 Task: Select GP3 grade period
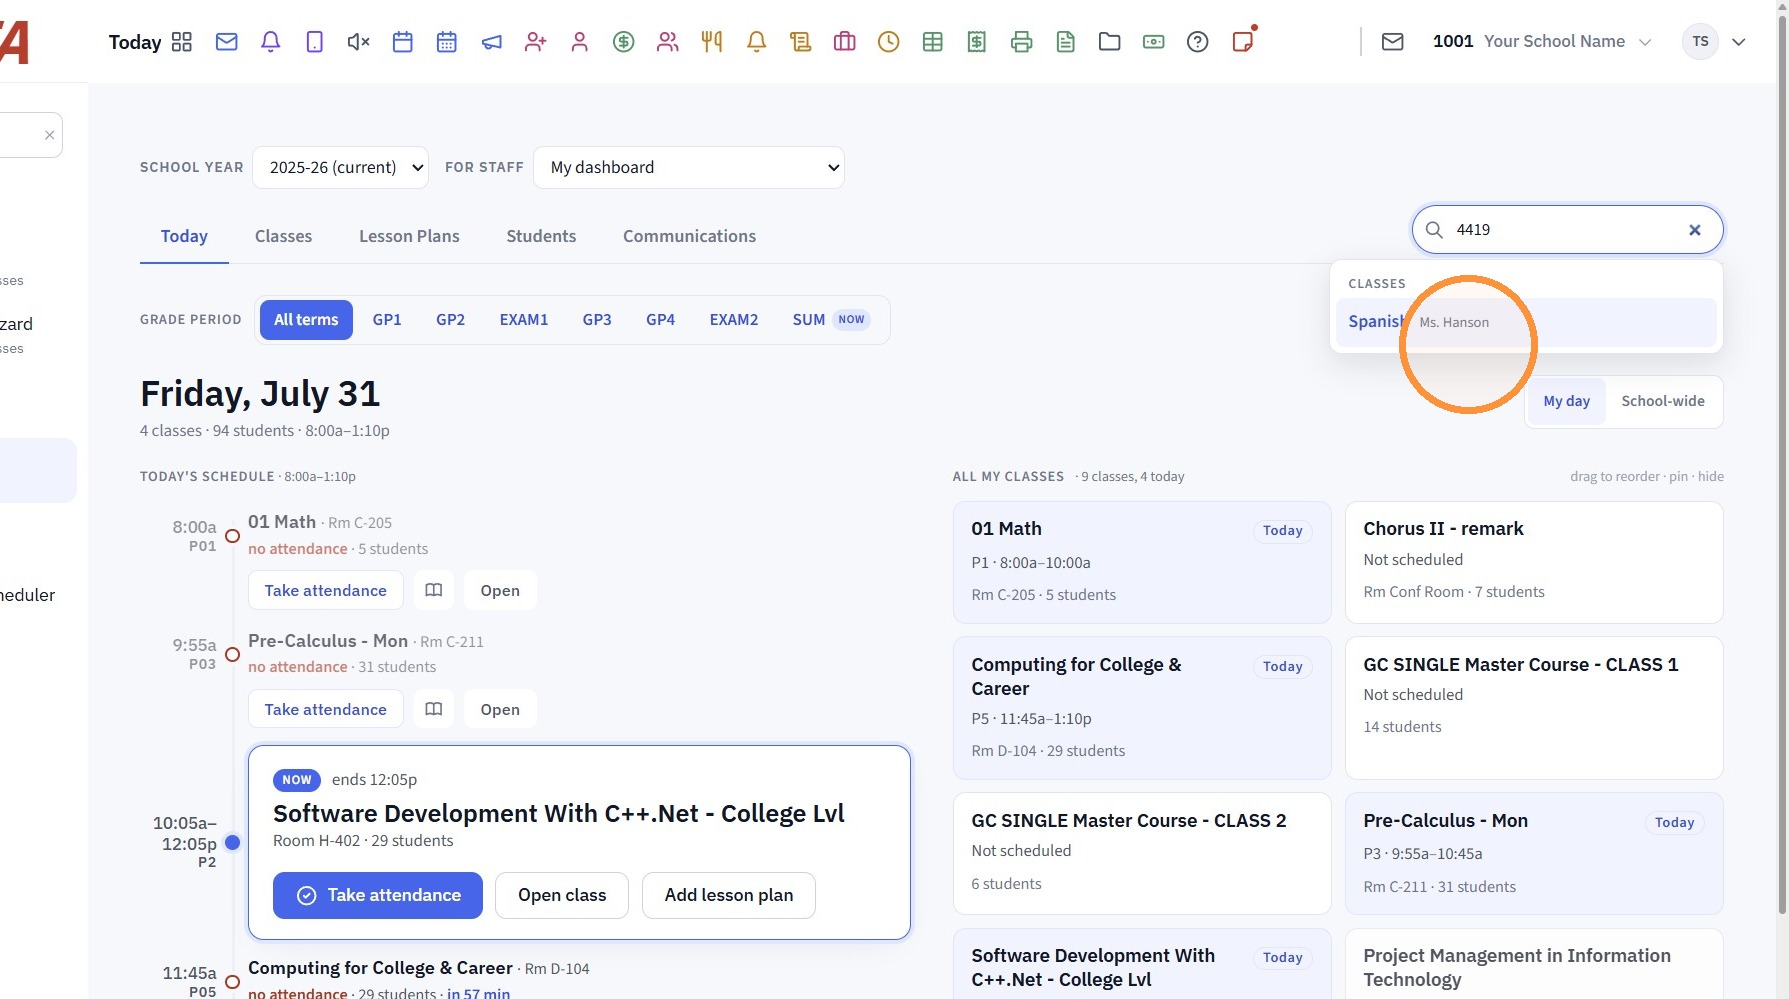pyautogui.click(x=597, y=320)
